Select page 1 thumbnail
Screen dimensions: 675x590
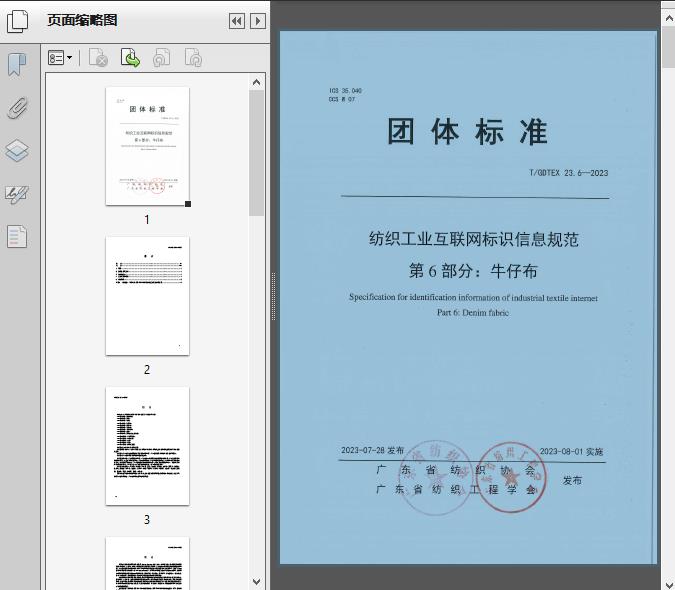147,146
